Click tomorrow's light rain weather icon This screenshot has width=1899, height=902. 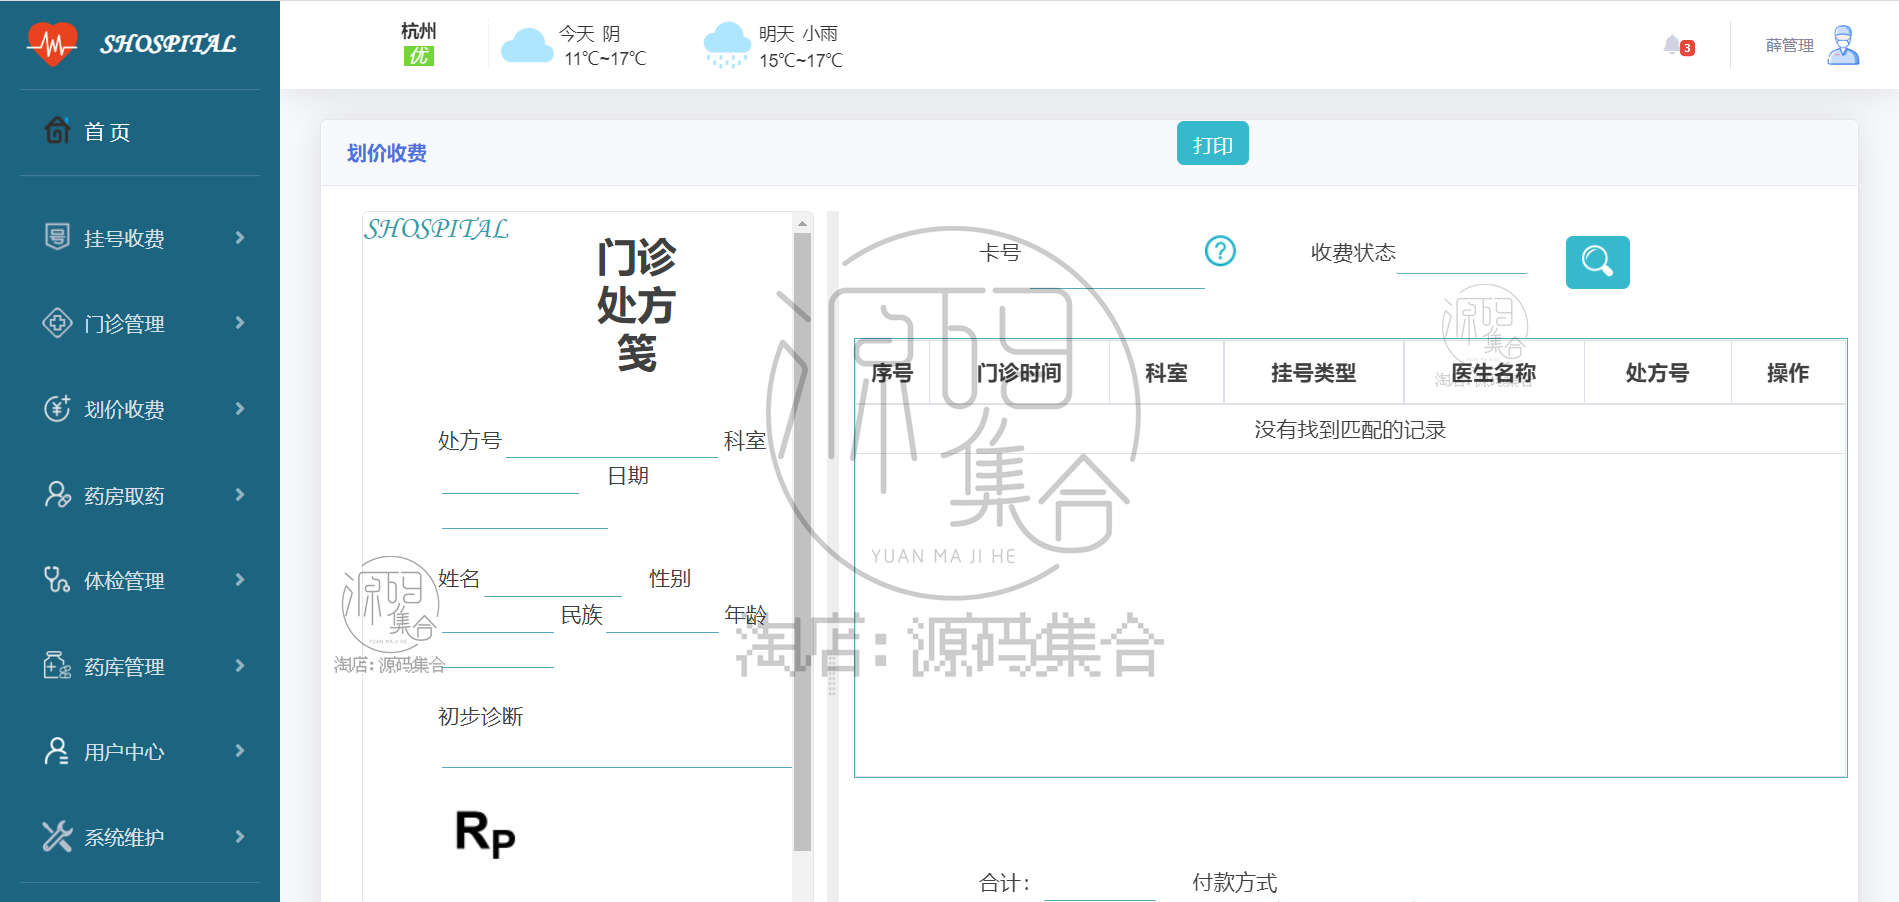(x=727, y=45)
